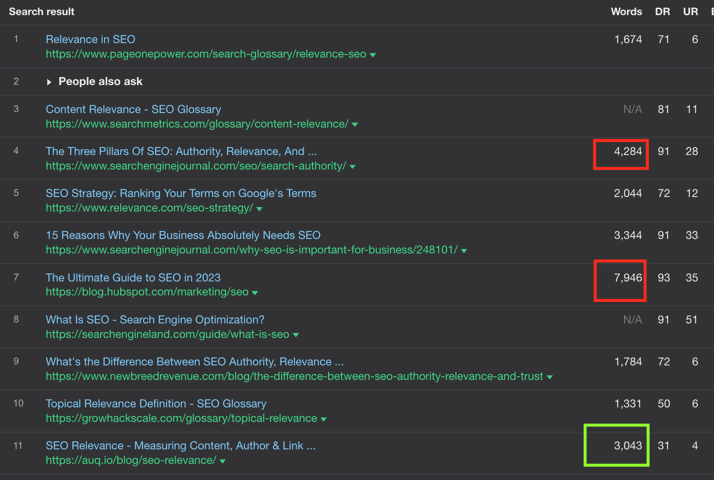Open 'Content Relevance - SEO Glossary' title
This screenshot has height=480, width=714.
pyautogui.click(x=133, y=109)
